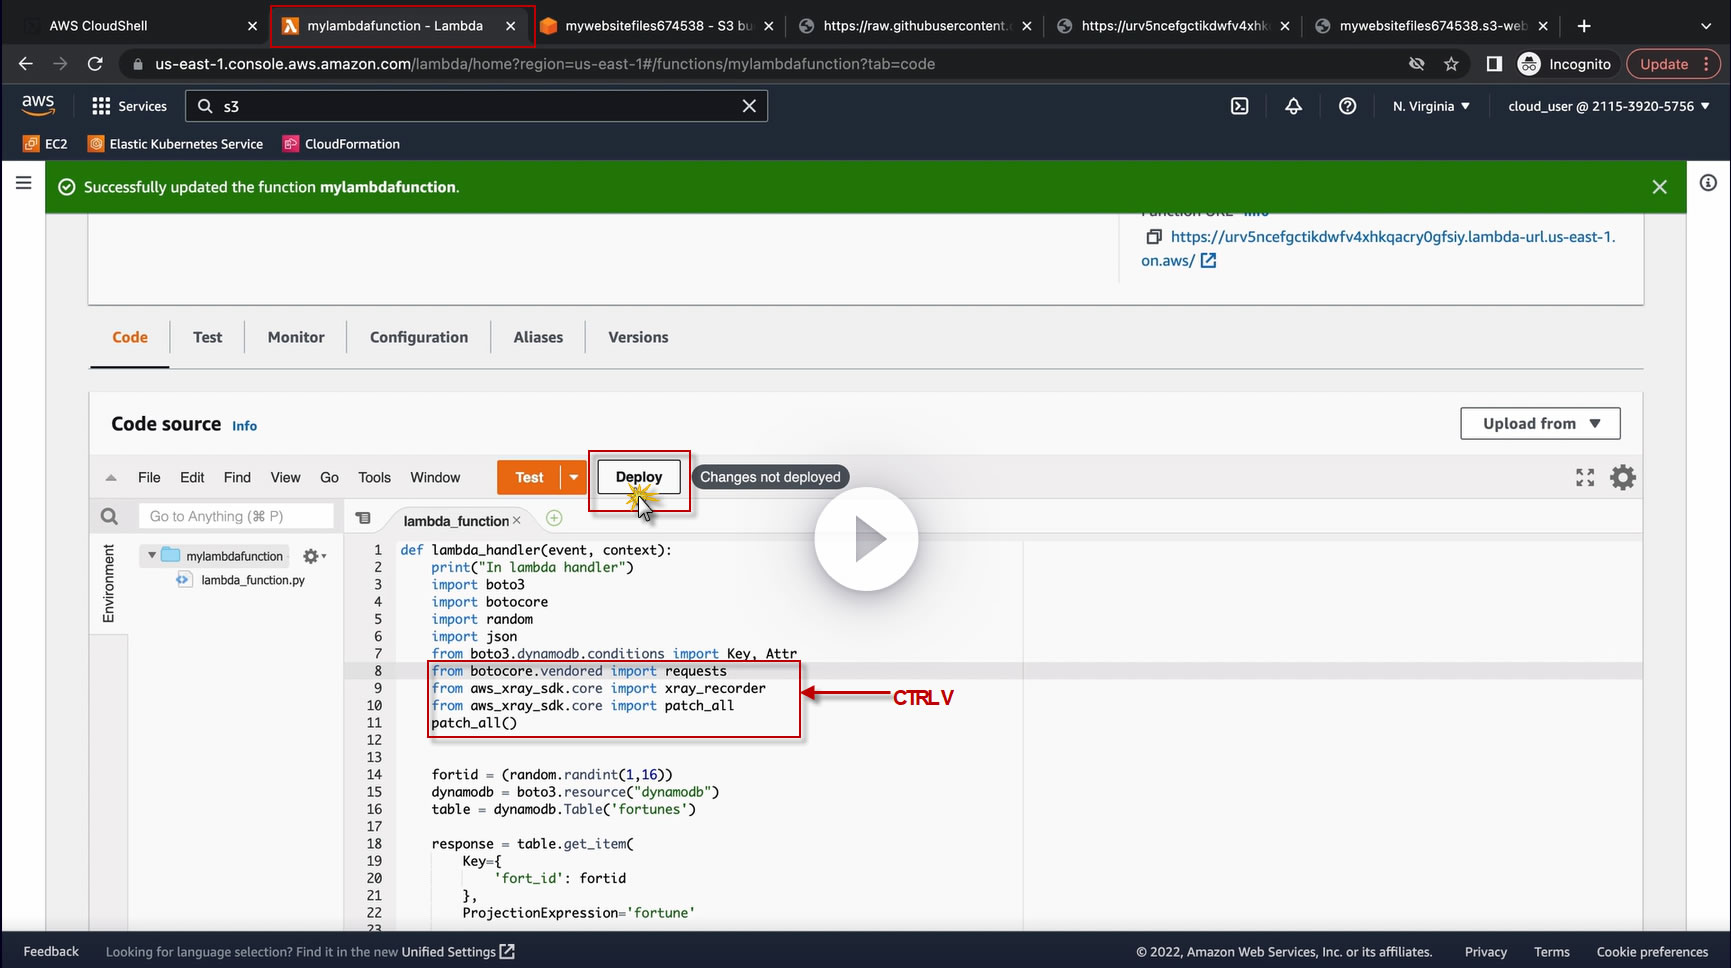The height and width of the screenshot is (968, 1731).
Task: Open the Find menu in editor
Action: [x=237, y=477]
